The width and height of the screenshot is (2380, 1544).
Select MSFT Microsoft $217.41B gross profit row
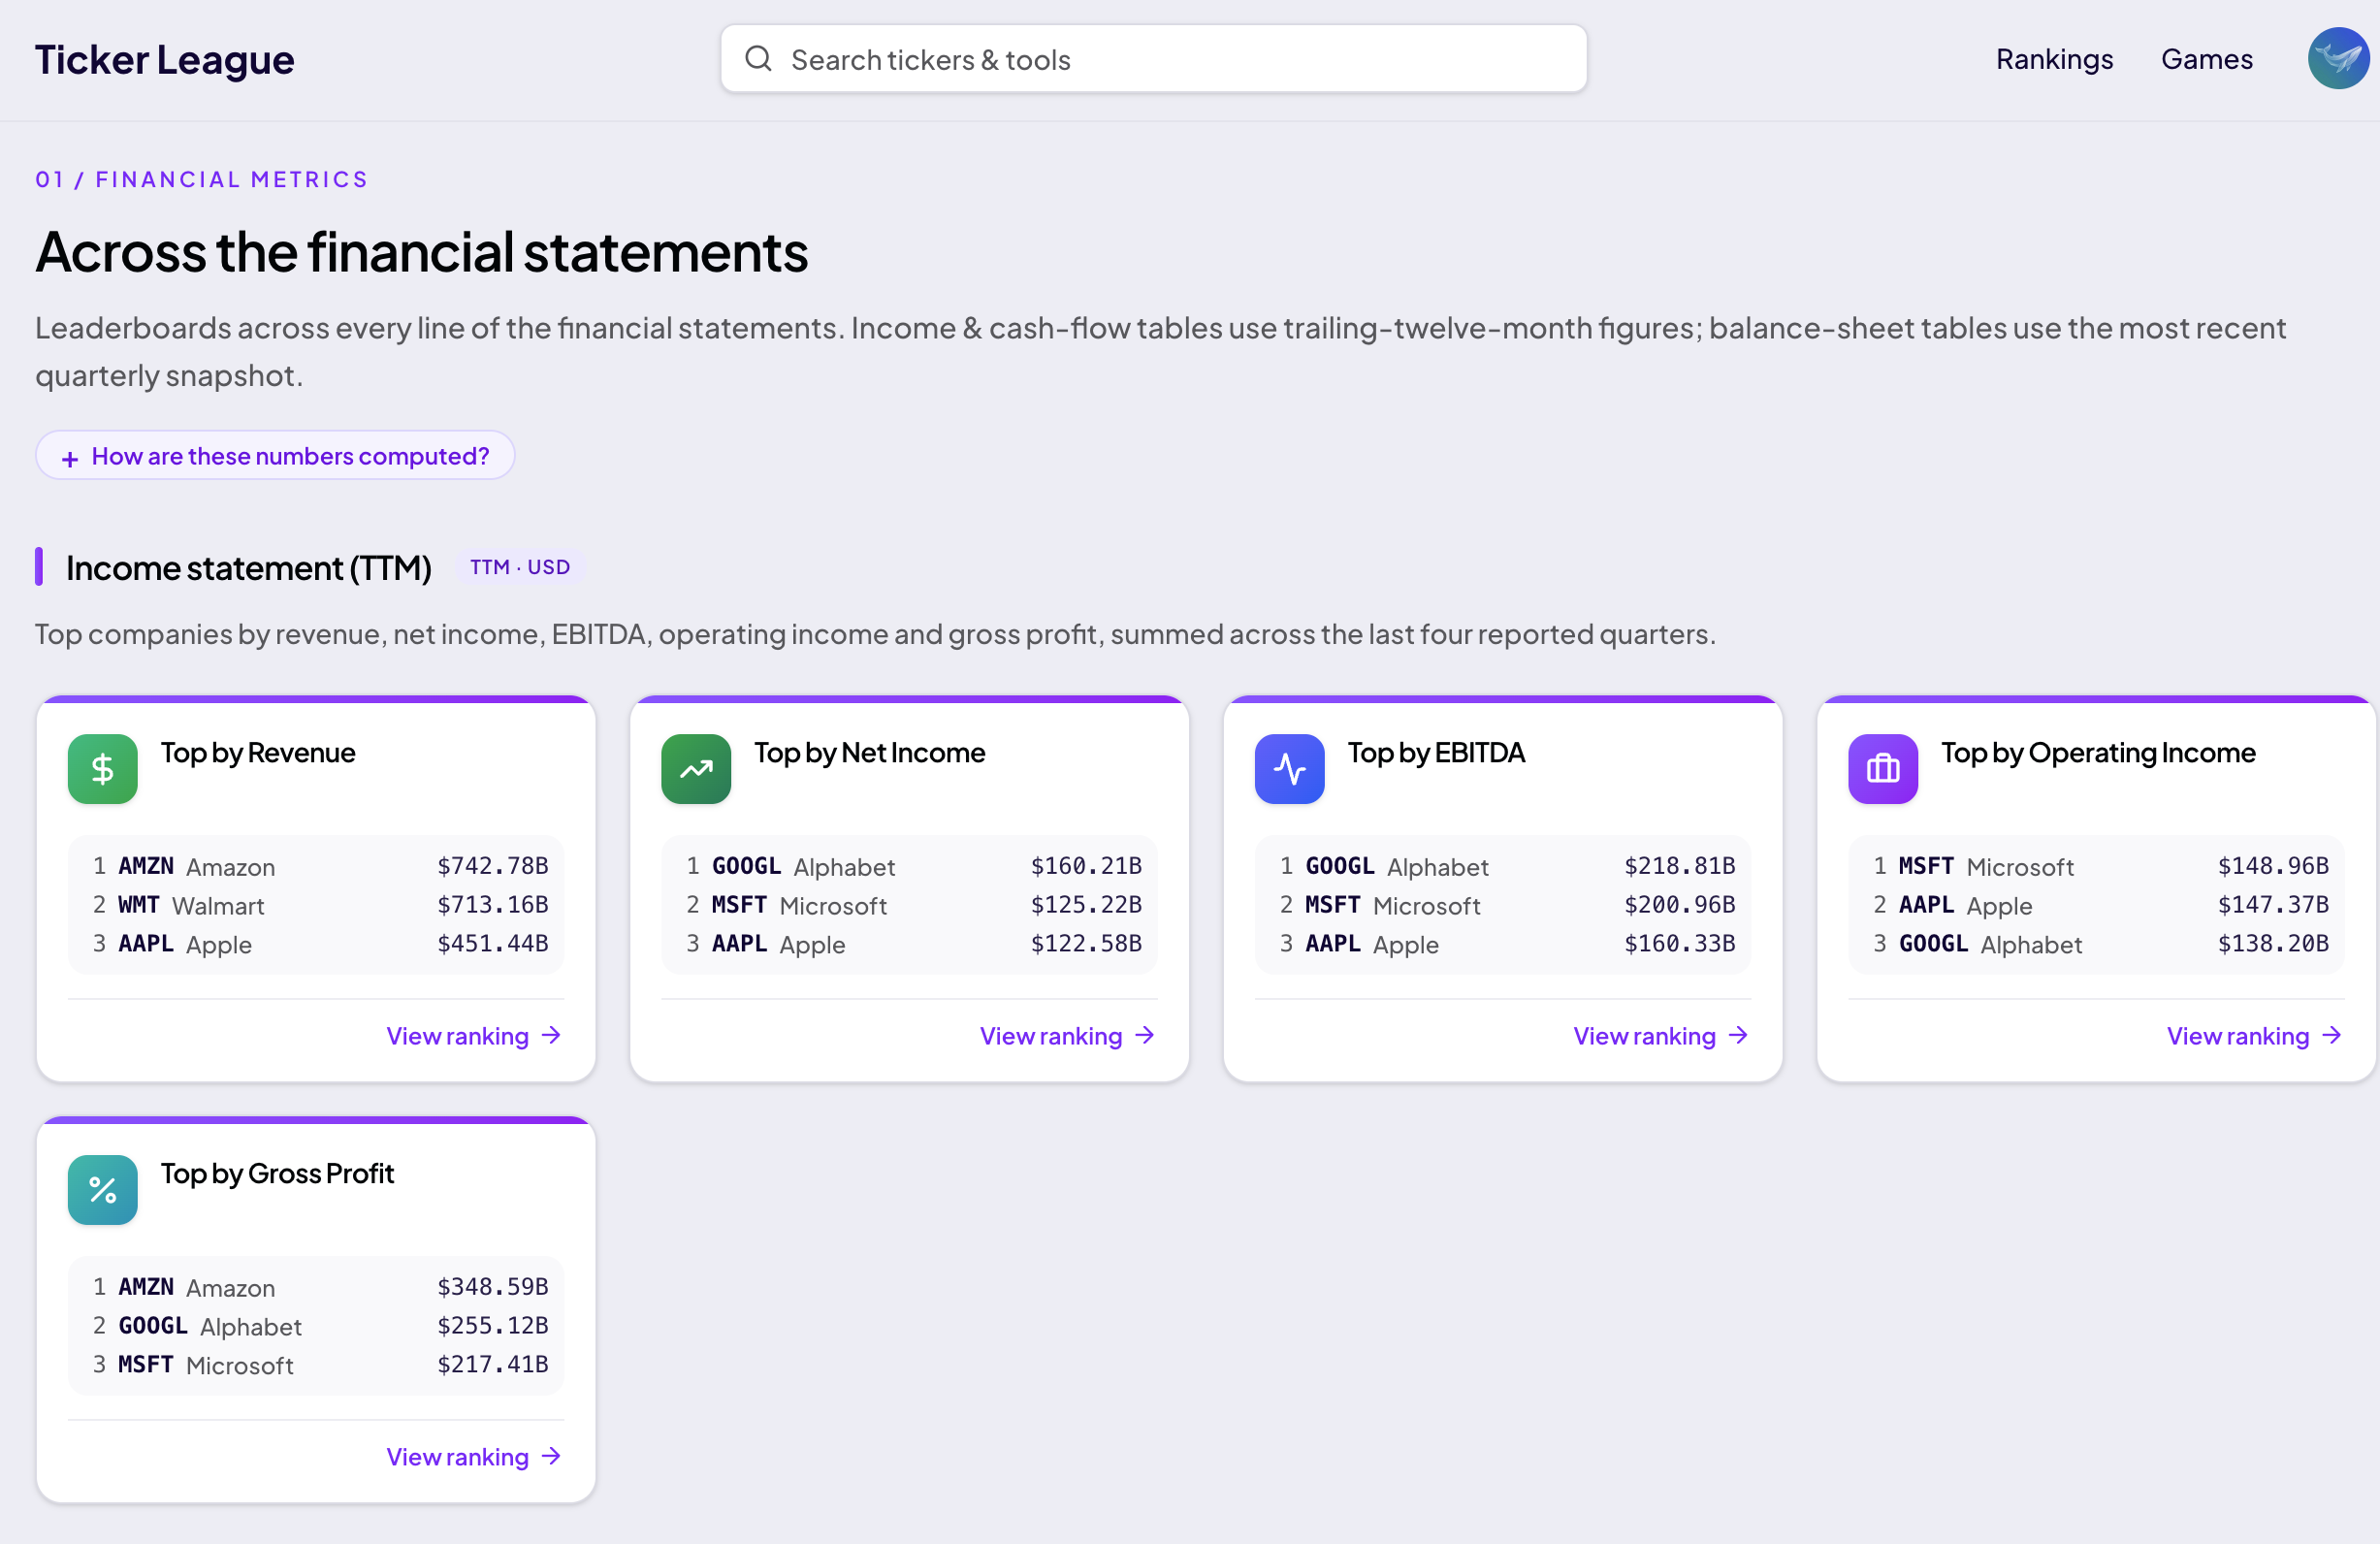[316, 1365]
